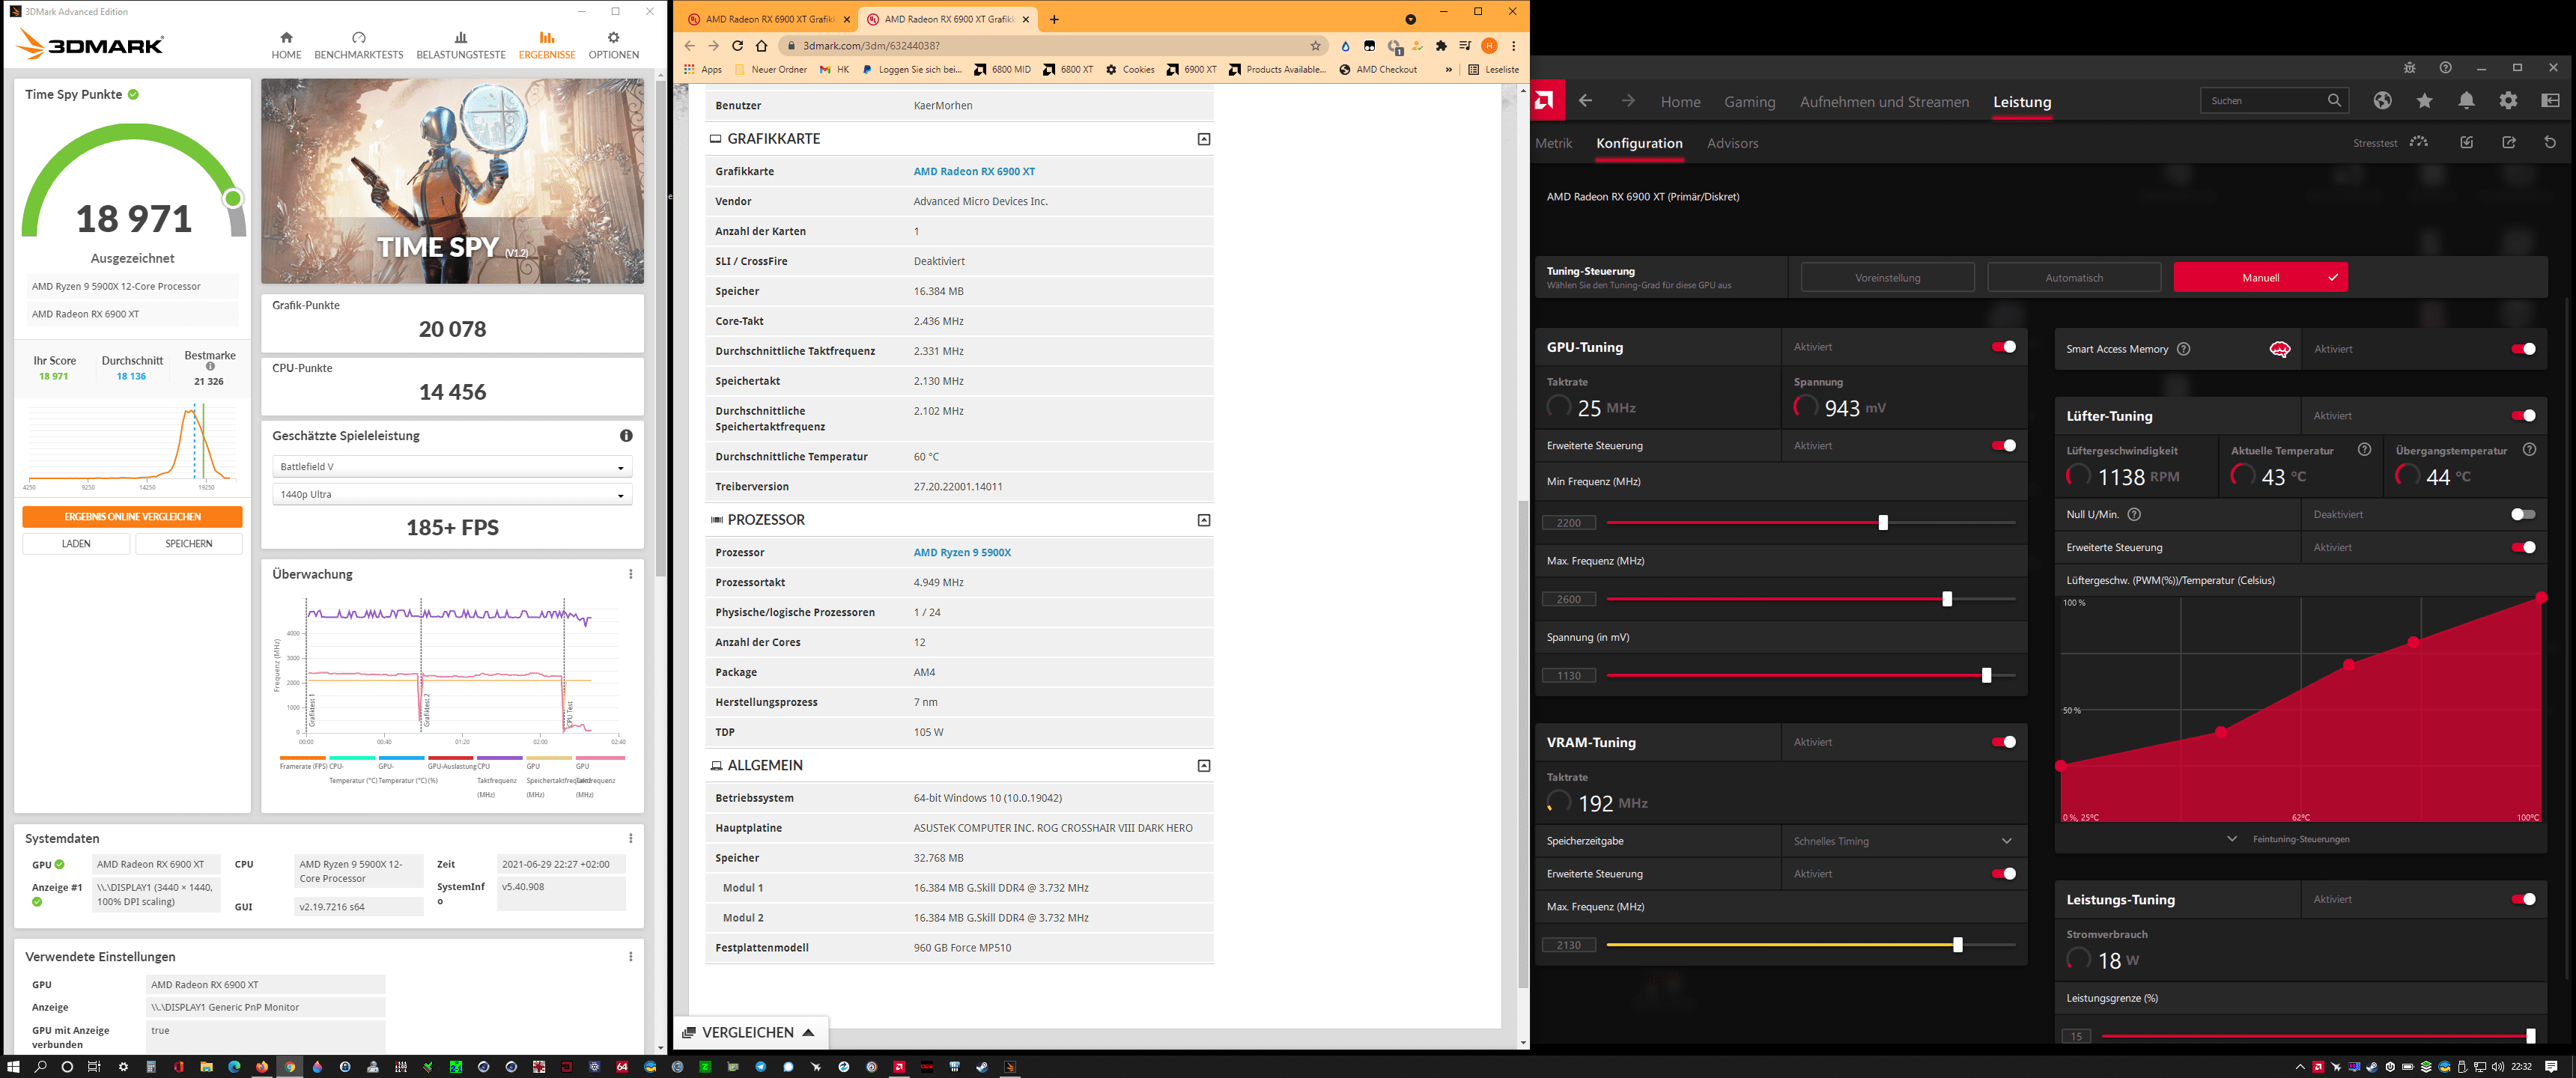
Task: Click the LADEN button
Action: pos(76,543)
